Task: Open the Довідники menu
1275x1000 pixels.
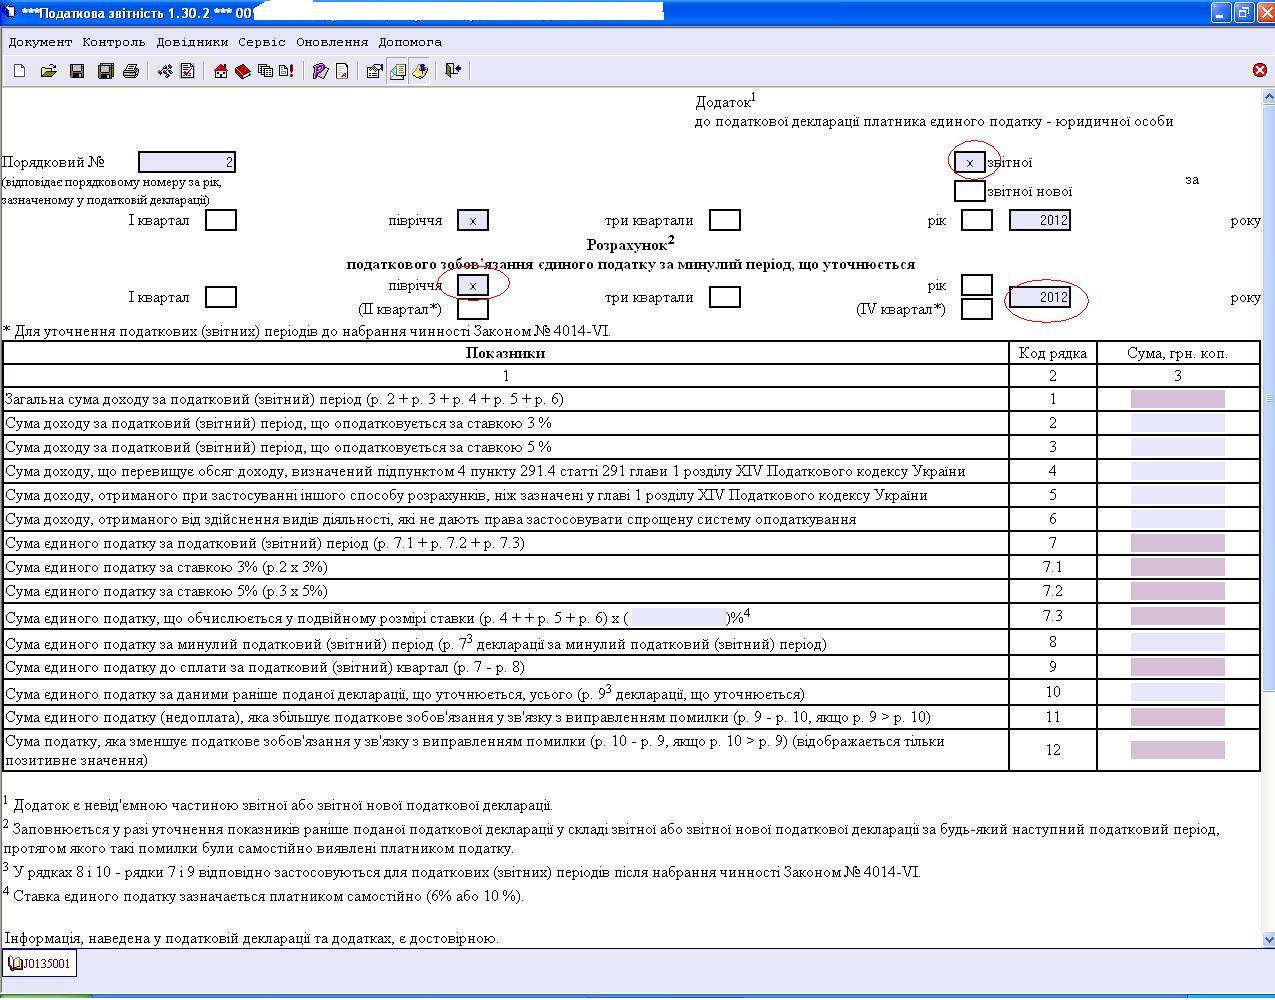Action: click(x=192, y=42)
